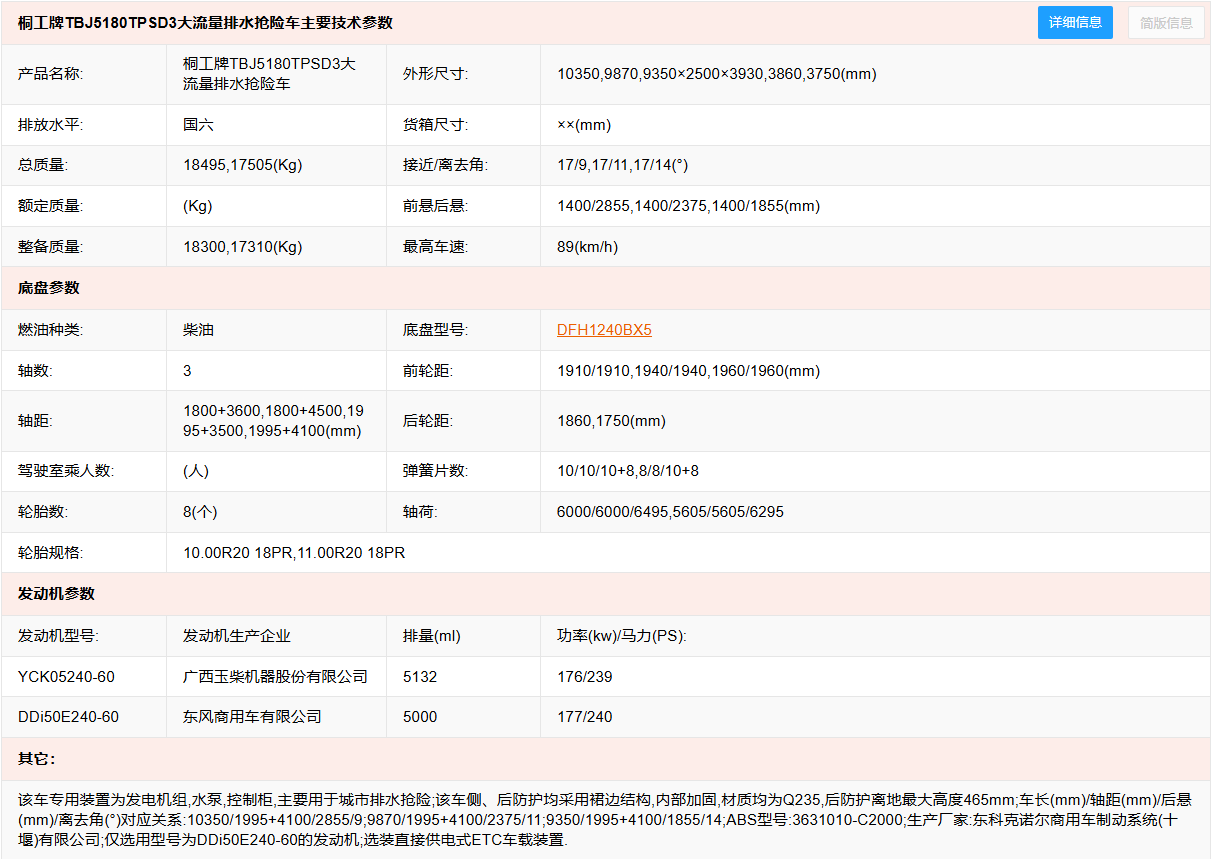Click the 轴数 label

pyautogui.click(x=35, y=371)
